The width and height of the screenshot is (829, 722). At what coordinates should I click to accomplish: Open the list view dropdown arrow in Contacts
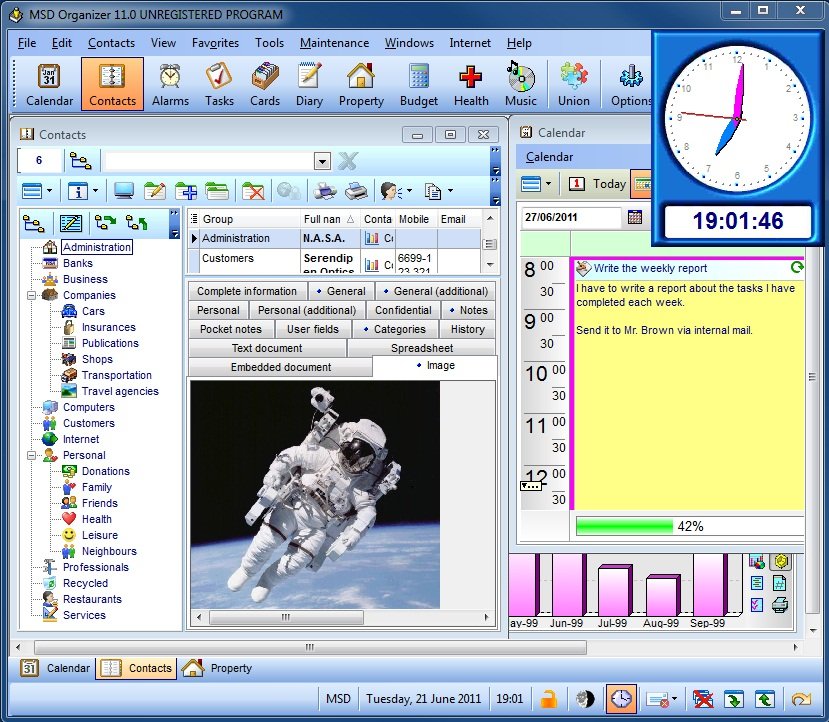pyautogui.click(x=49, y=191)
